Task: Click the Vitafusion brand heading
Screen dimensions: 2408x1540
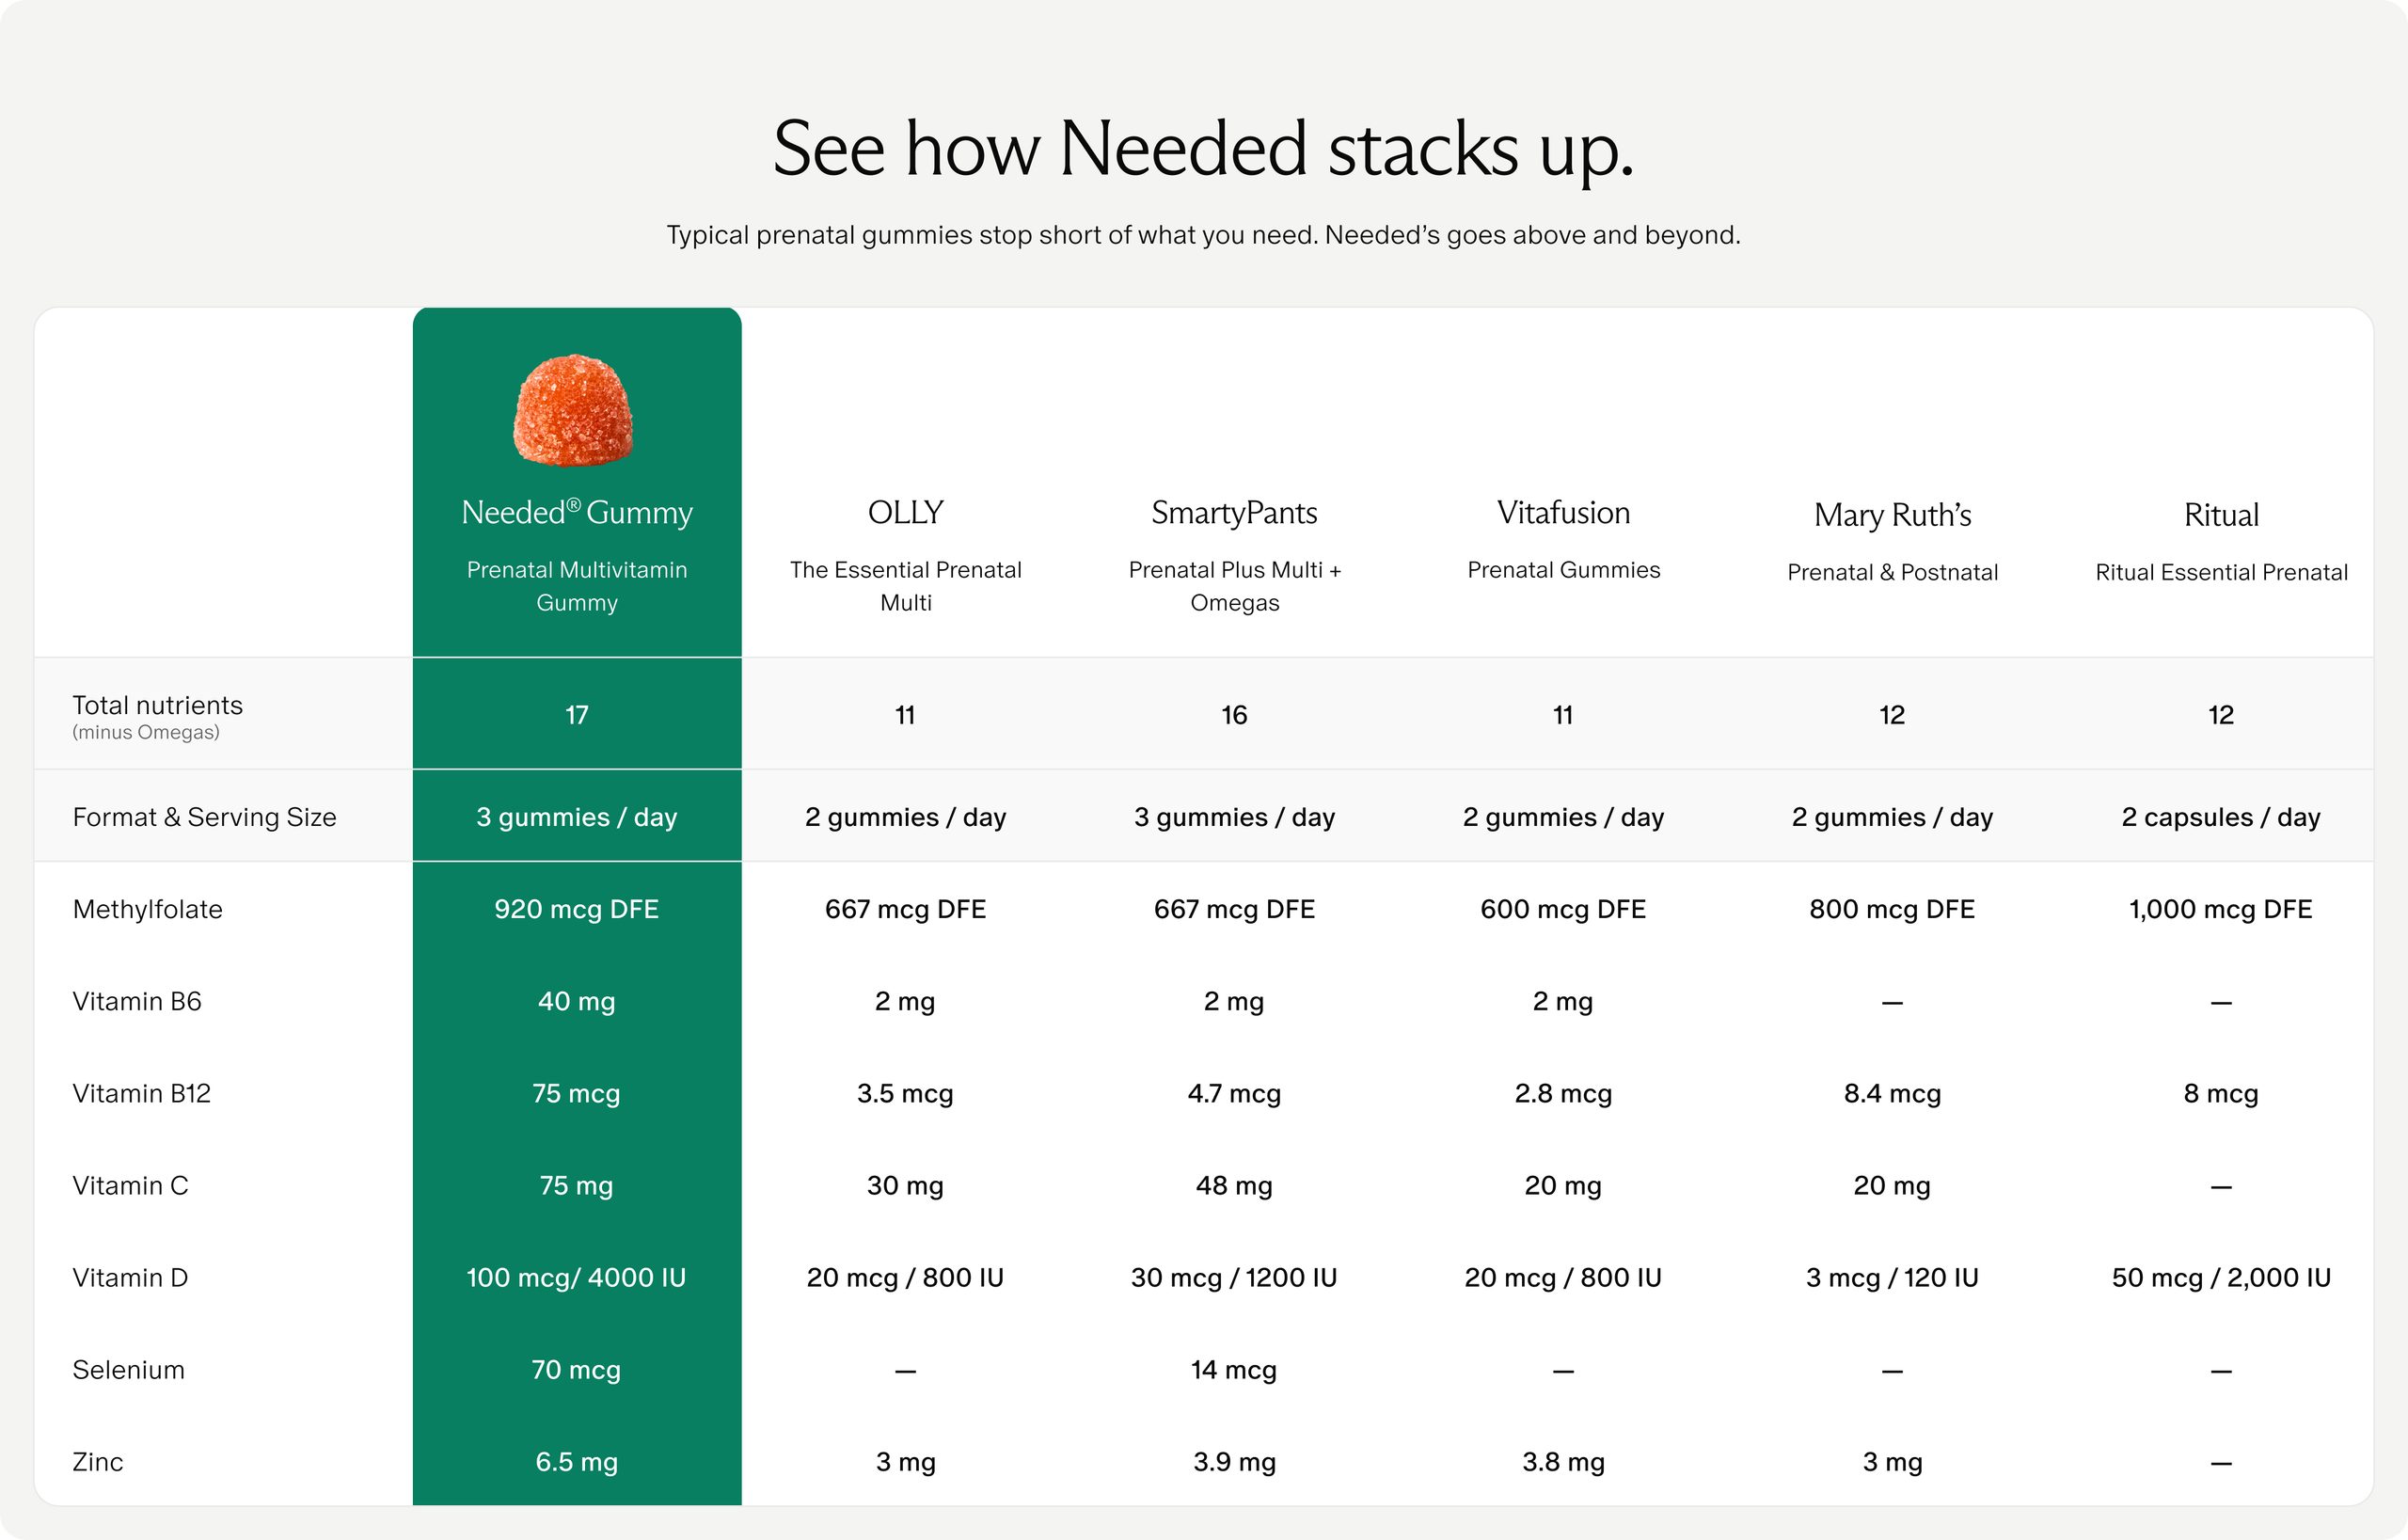Action: [x=1563, y=512]
